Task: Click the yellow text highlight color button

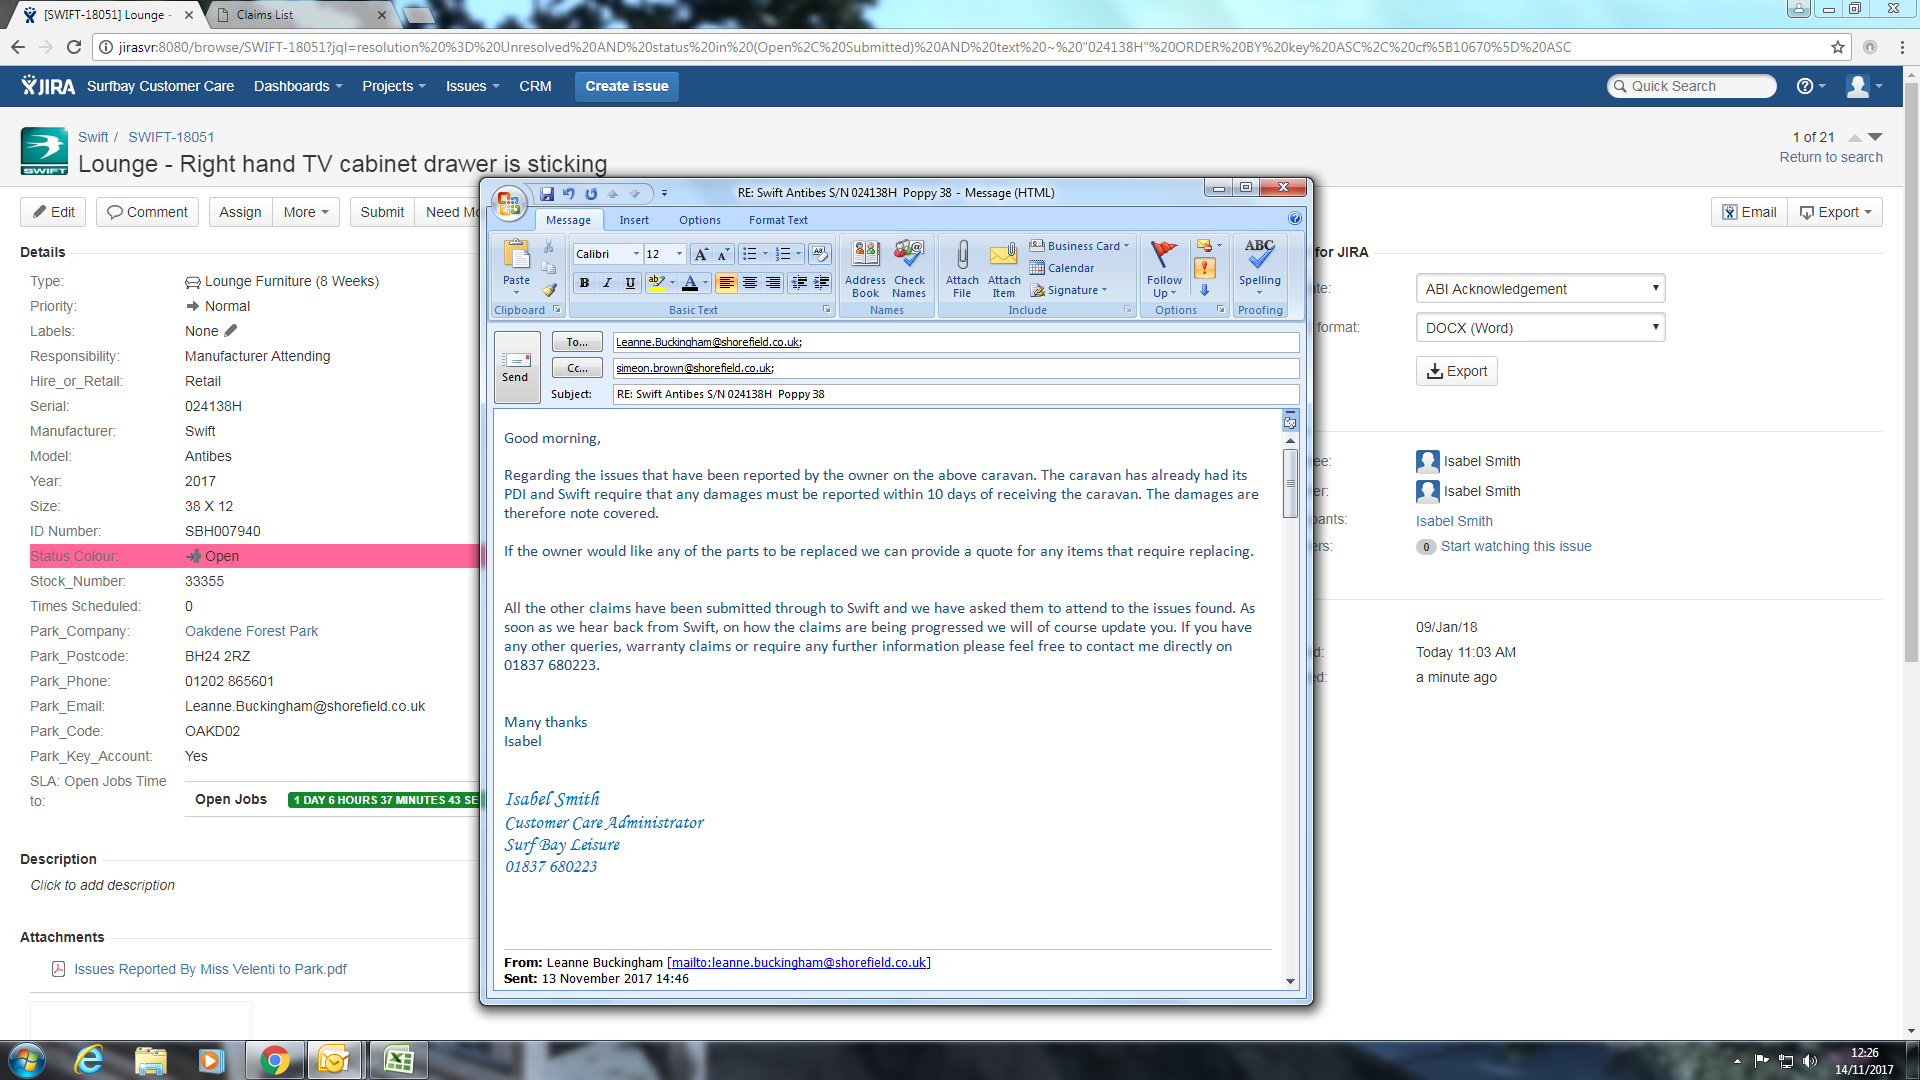Action: [656, 283]
